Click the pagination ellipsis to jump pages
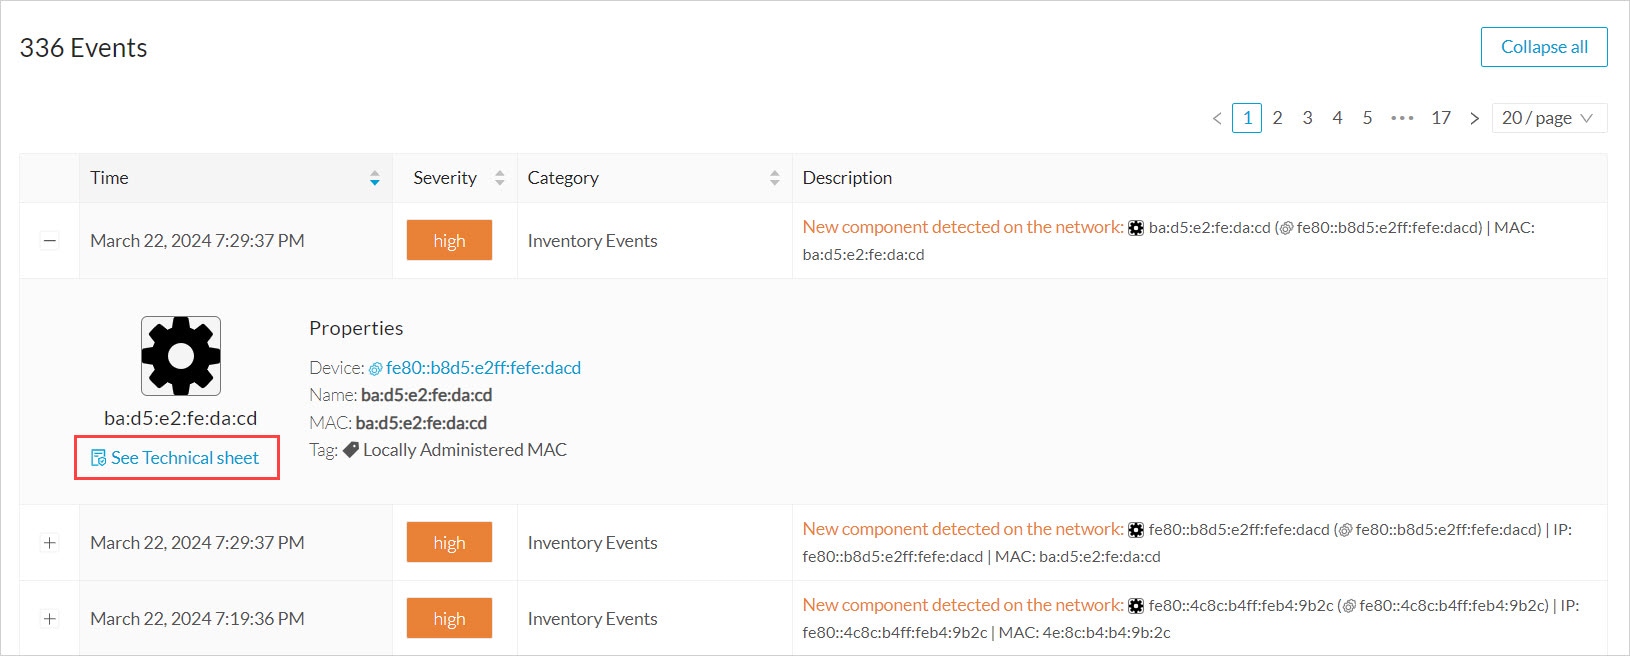The image size is (1630, 656). coord(1402,118)
